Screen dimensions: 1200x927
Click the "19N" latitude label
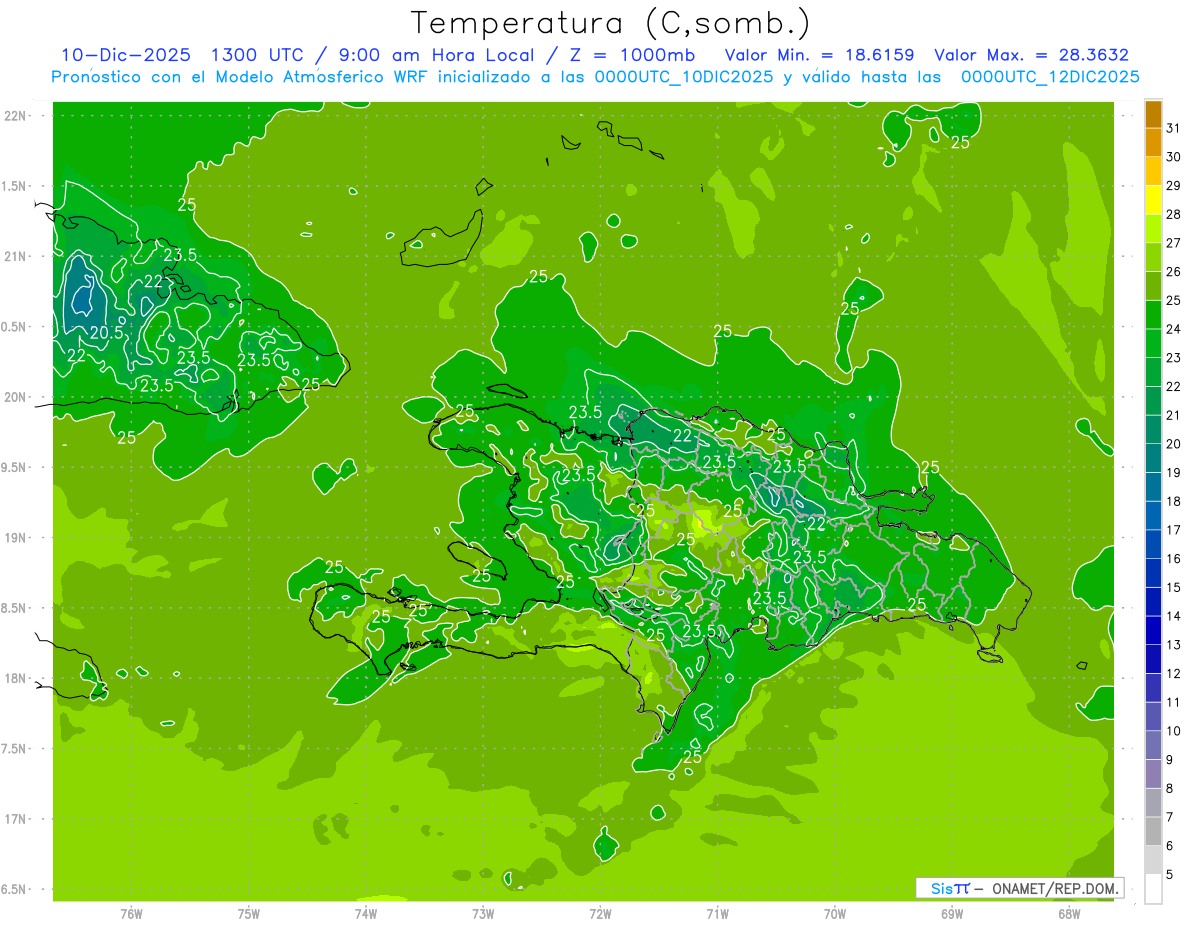point(14,538)
